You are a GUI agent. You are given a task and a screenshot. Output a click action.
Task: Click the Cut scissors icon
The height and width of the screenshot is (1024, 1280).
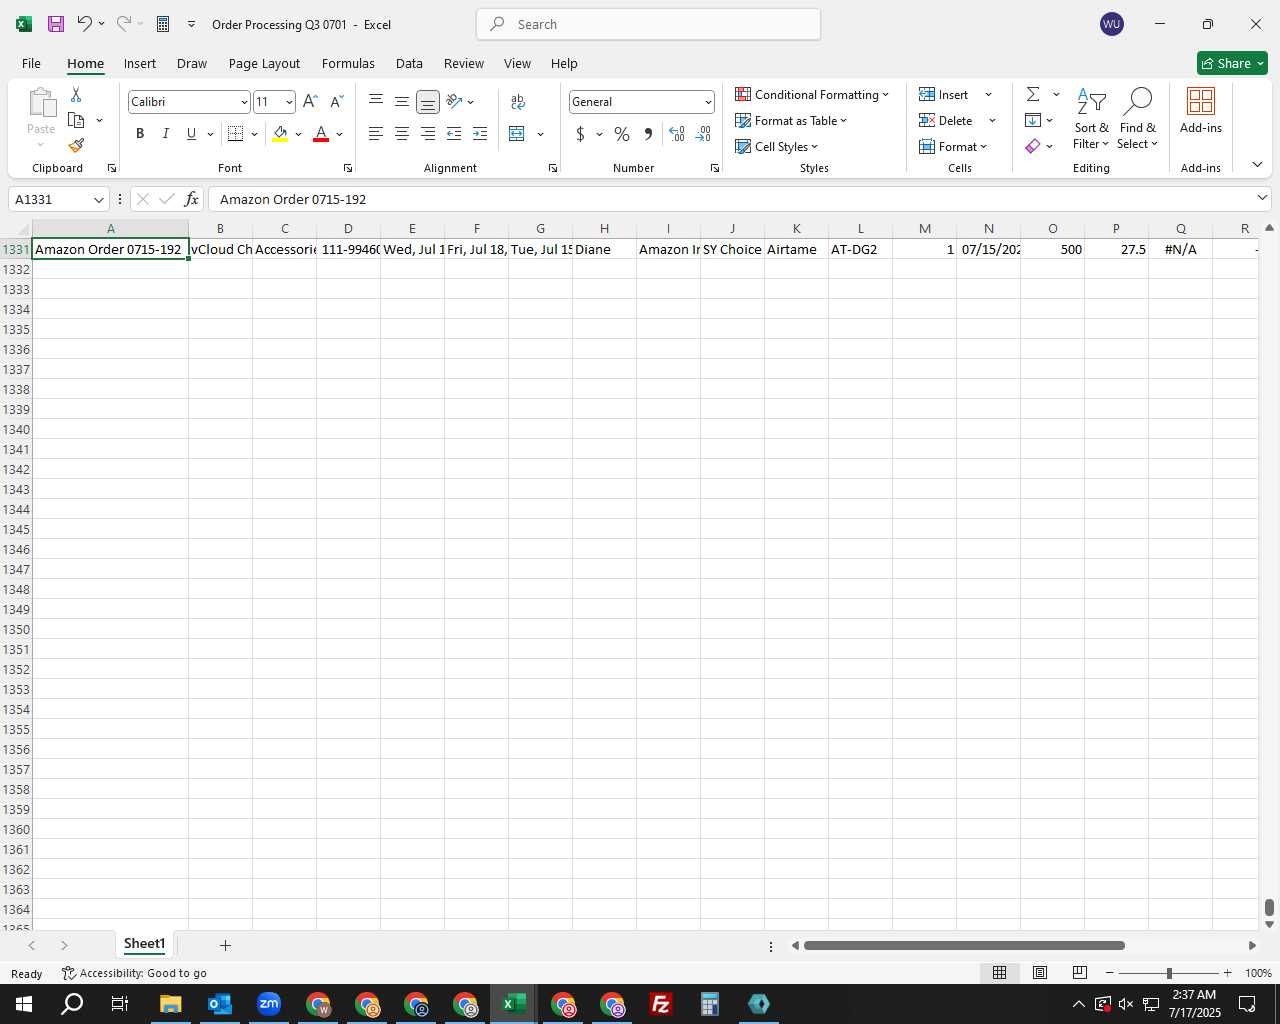point(76,94)
